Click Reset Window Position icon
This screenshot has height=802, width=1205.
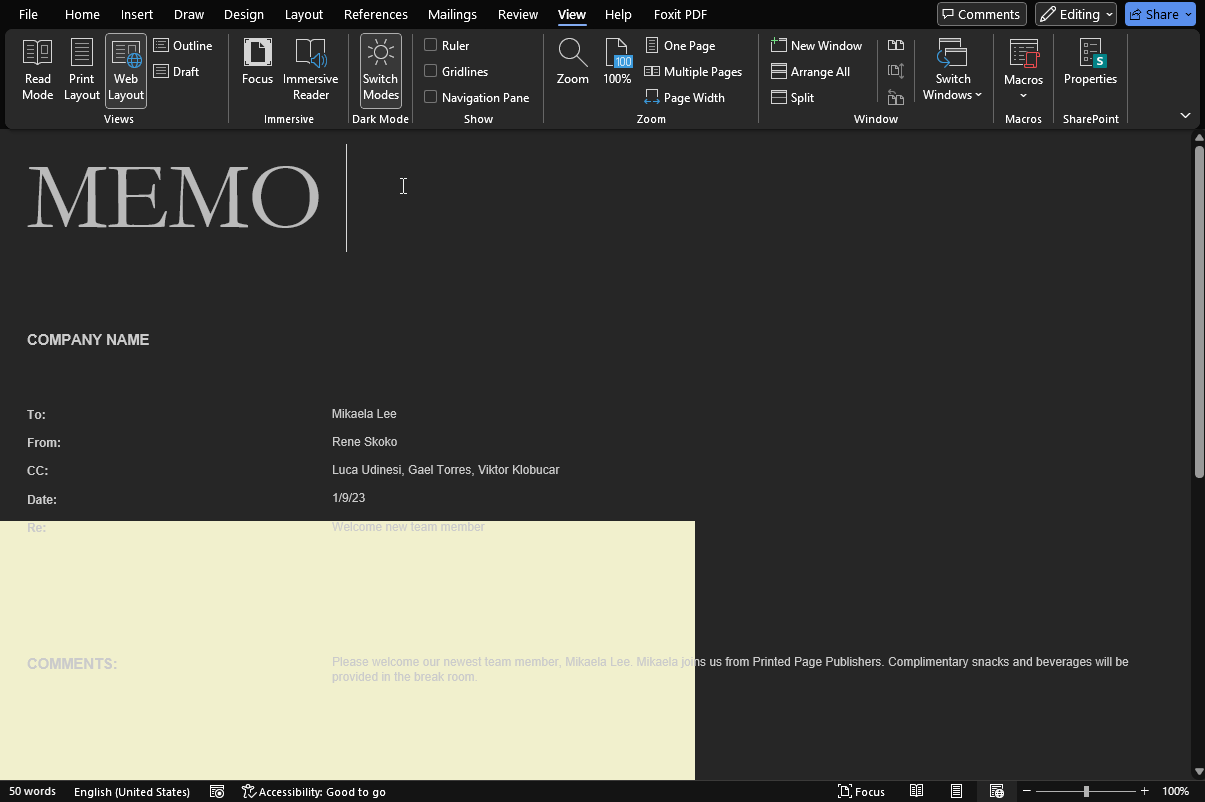896,98
